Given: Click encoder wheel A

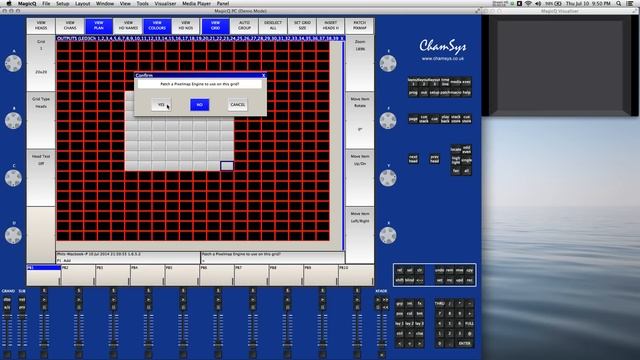Looking at the screenshot, I should pos(13,63).
